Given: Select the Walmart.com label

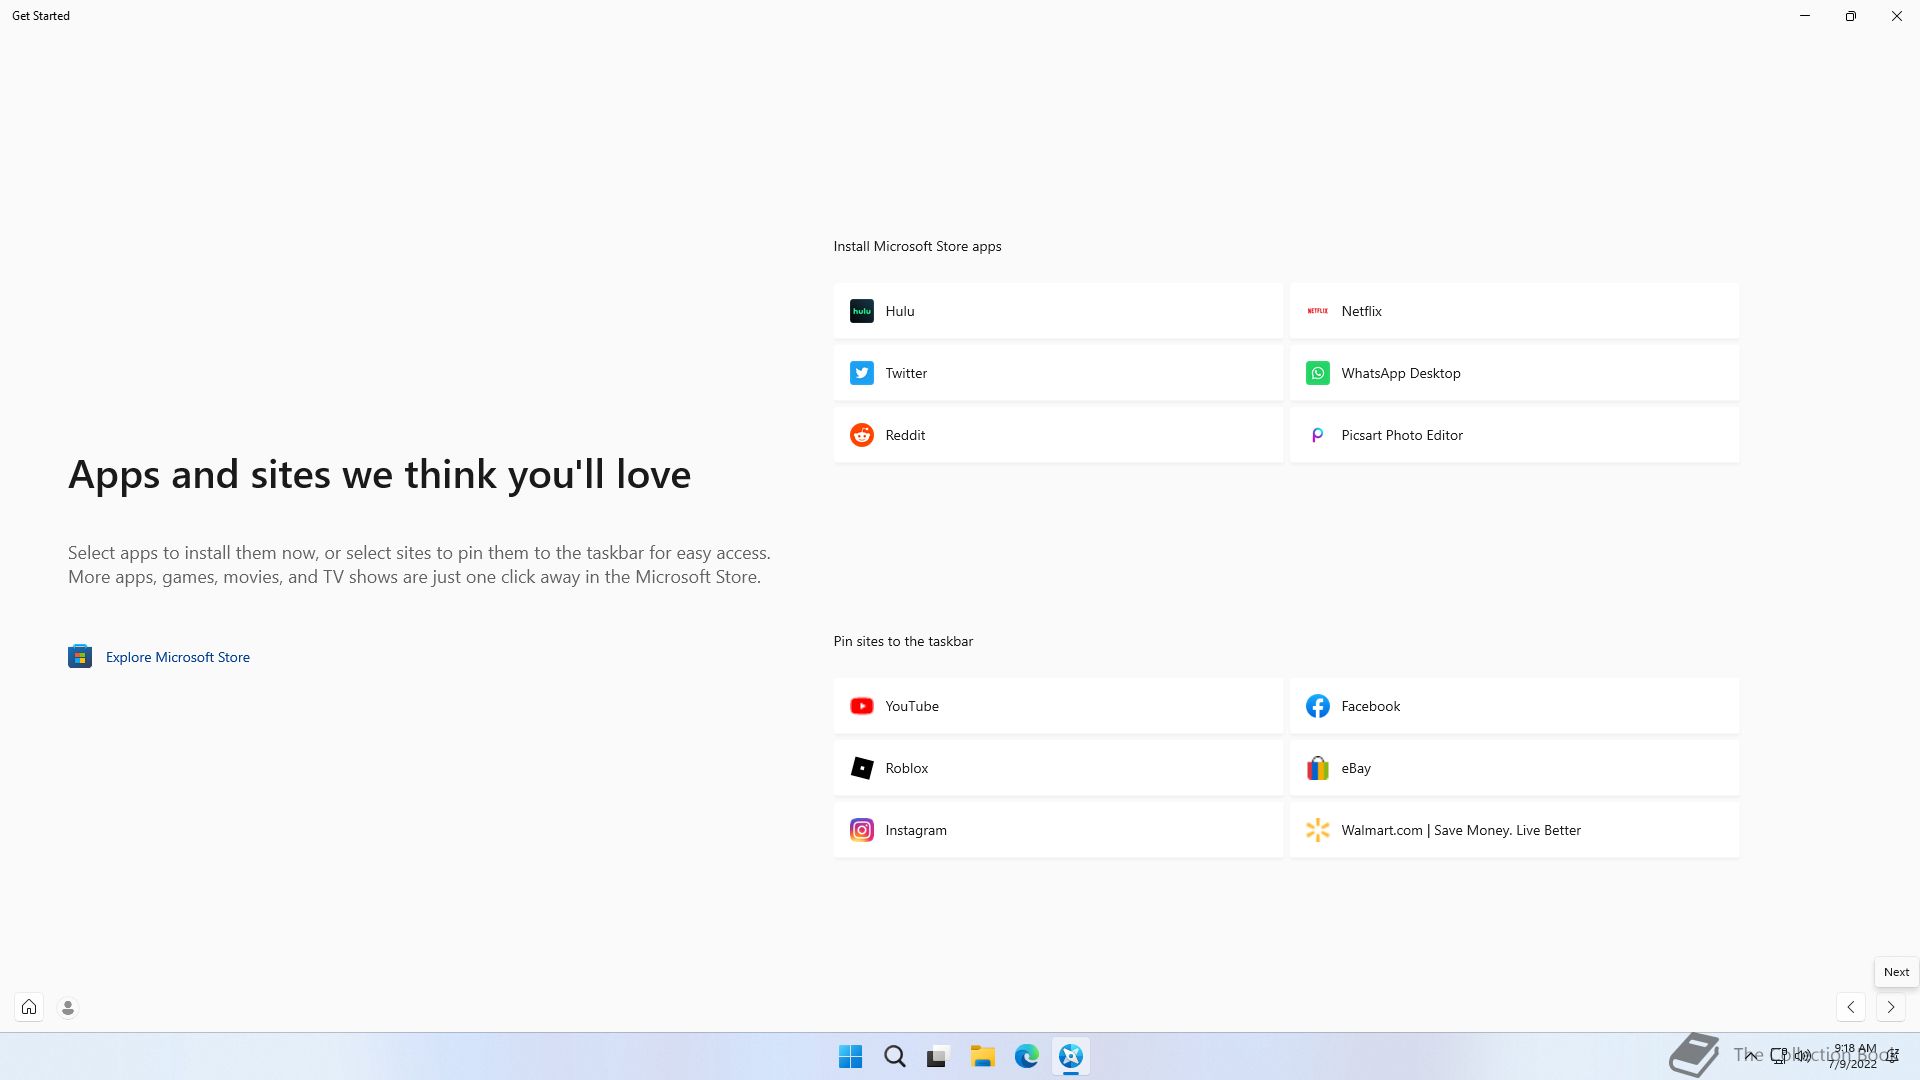Looking at the screenshot, I should [x=1461, y=830].
